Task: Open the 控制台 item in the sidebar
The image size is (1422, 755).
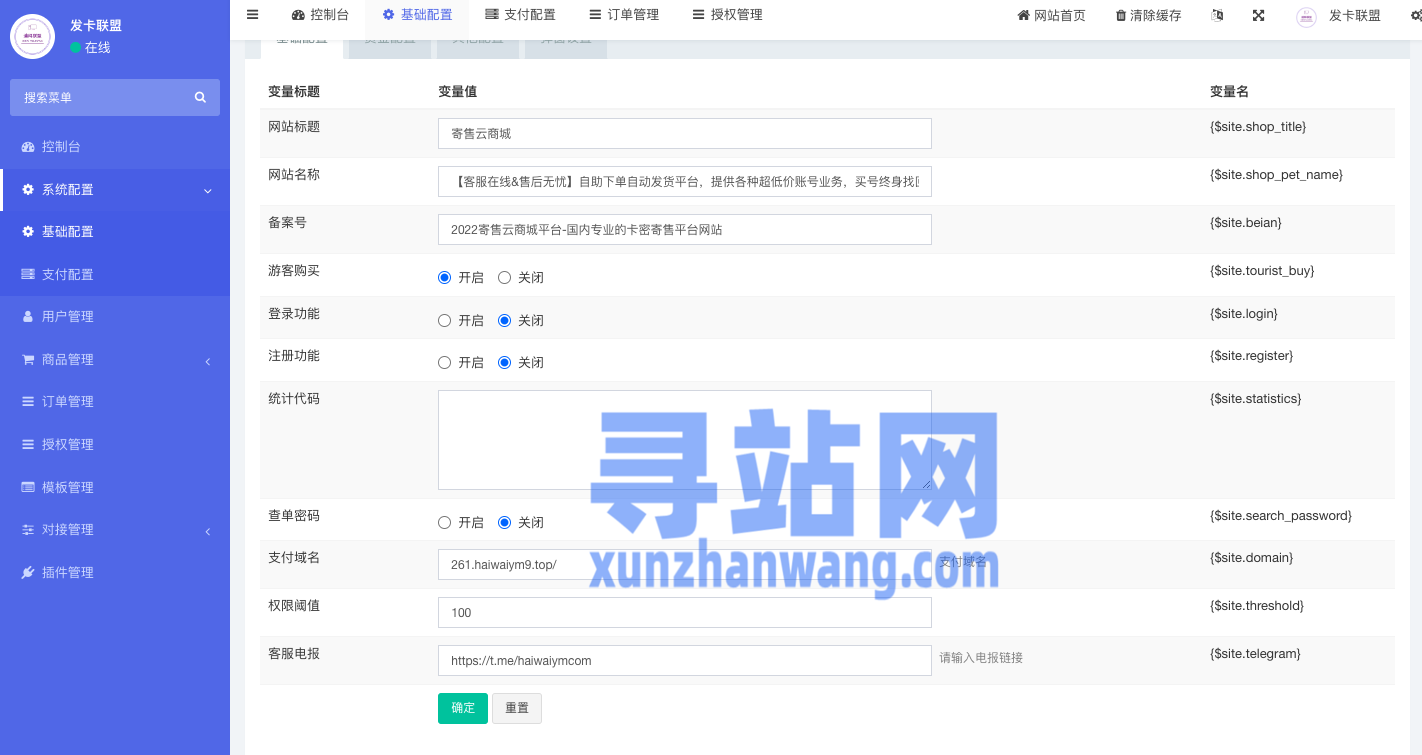Action: [115, 147]
